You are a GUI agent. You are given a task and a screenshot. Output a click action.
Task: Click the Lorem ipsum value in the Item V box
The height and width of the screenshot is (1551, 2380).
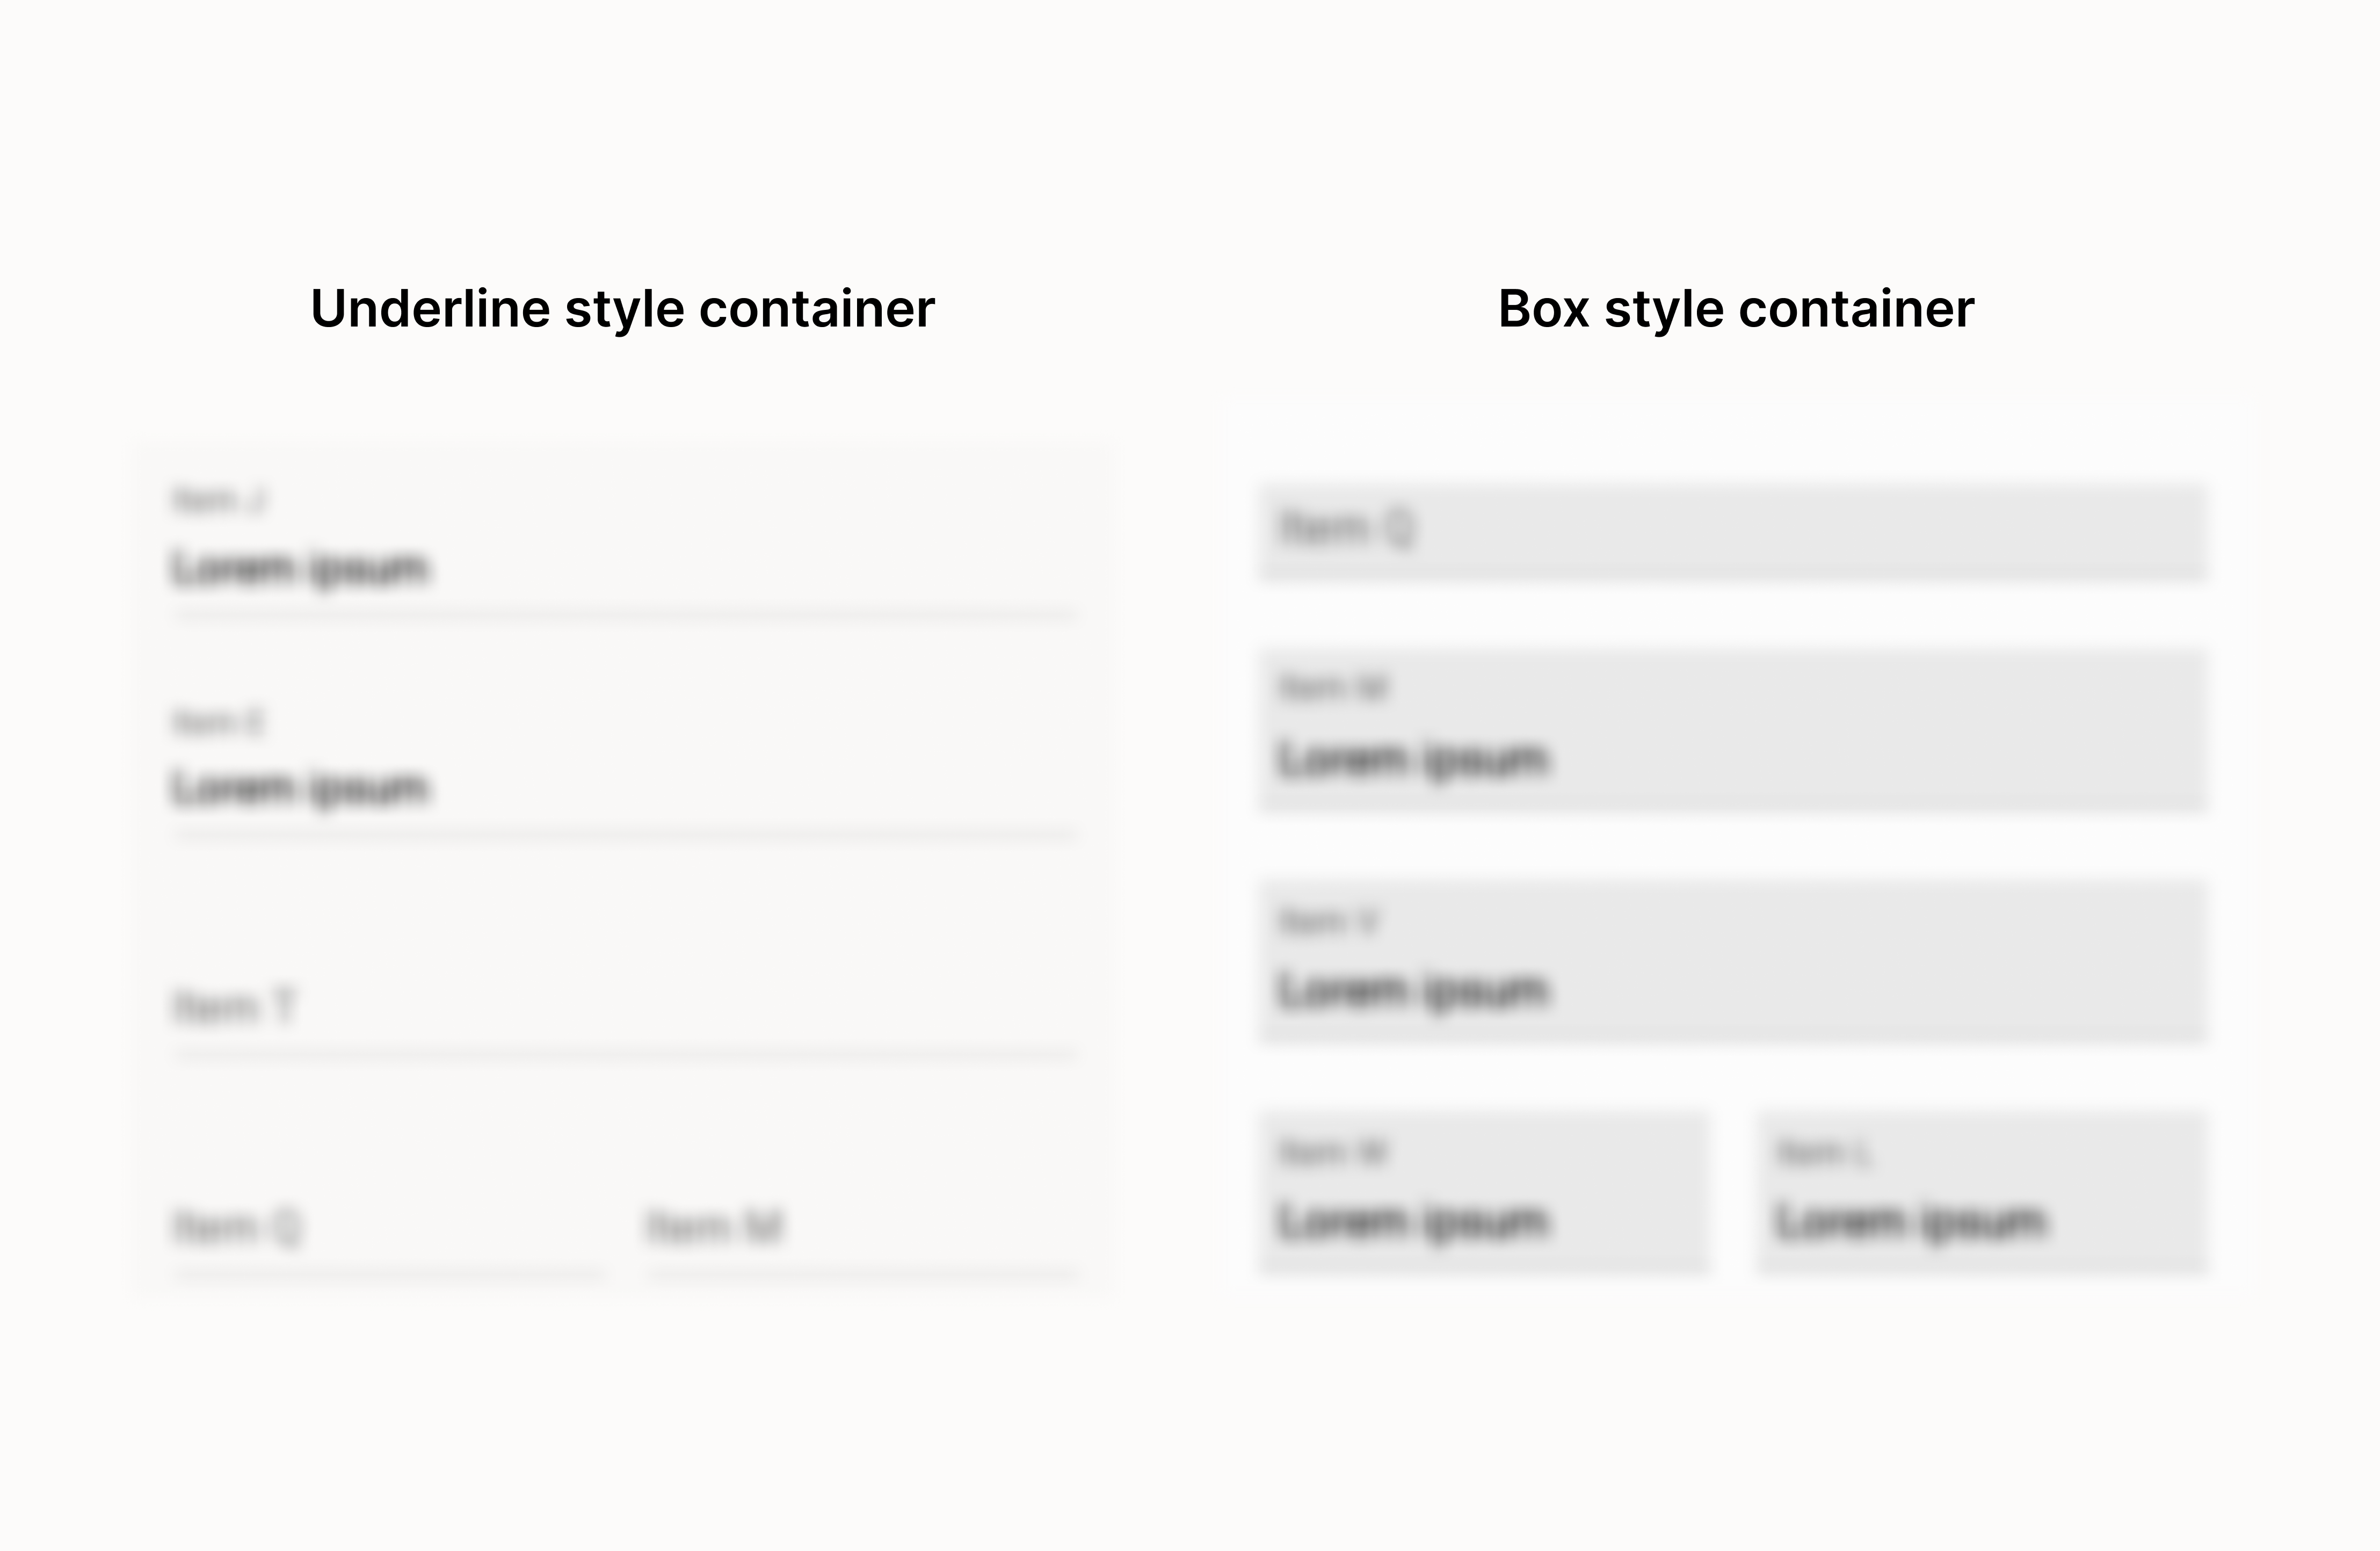pyautogui.click(x=1413, y=990)
